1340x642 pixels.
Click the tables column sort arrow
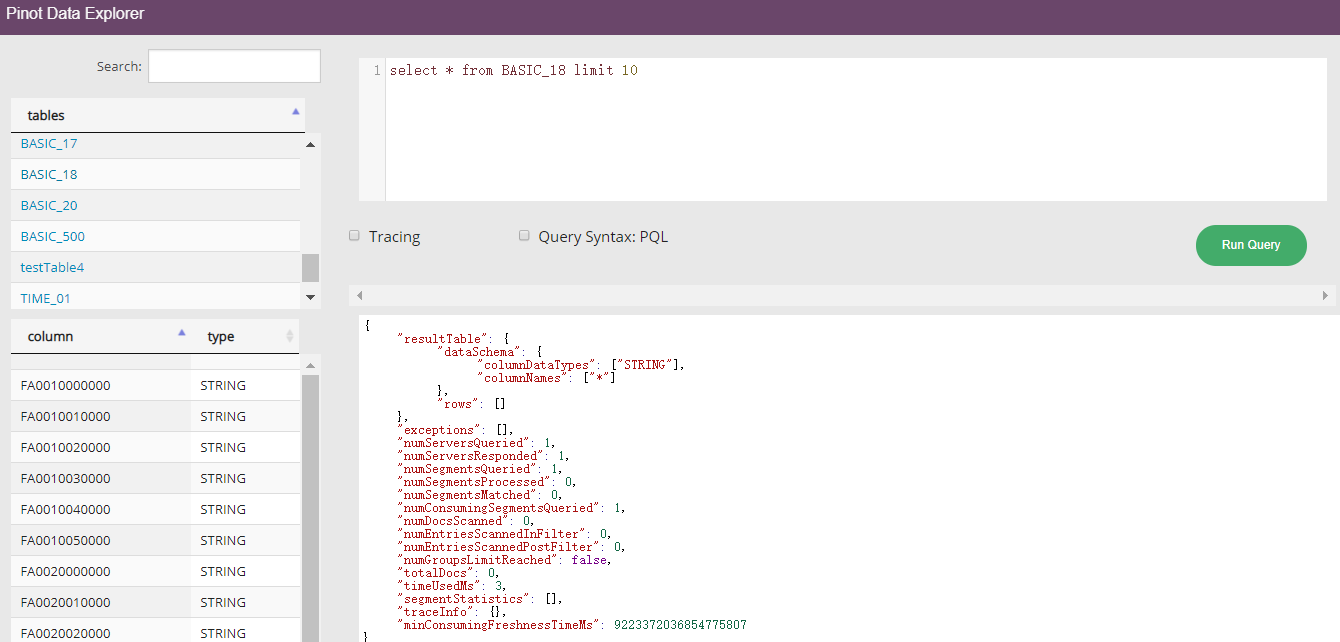295,111
